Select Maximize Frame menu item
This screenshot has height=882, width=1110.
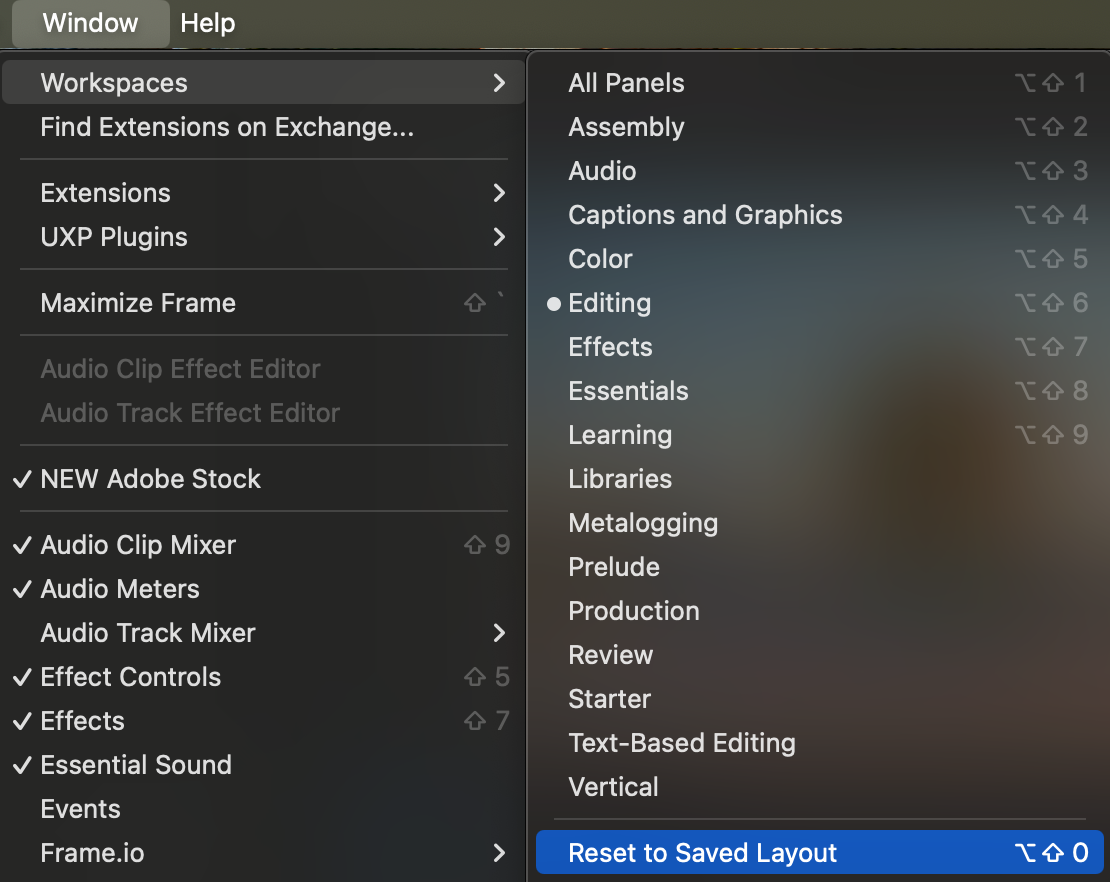(138, 303)
